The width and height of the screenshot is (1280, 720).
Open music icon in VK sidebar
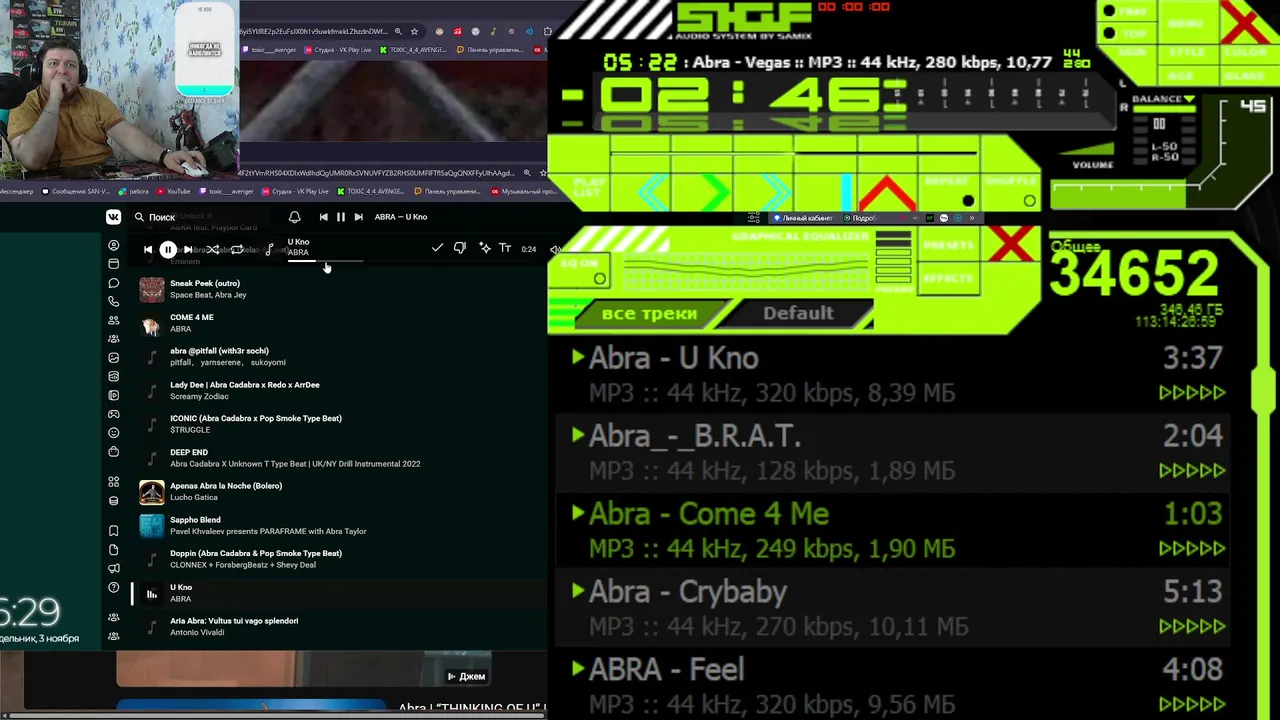[114, 377]
